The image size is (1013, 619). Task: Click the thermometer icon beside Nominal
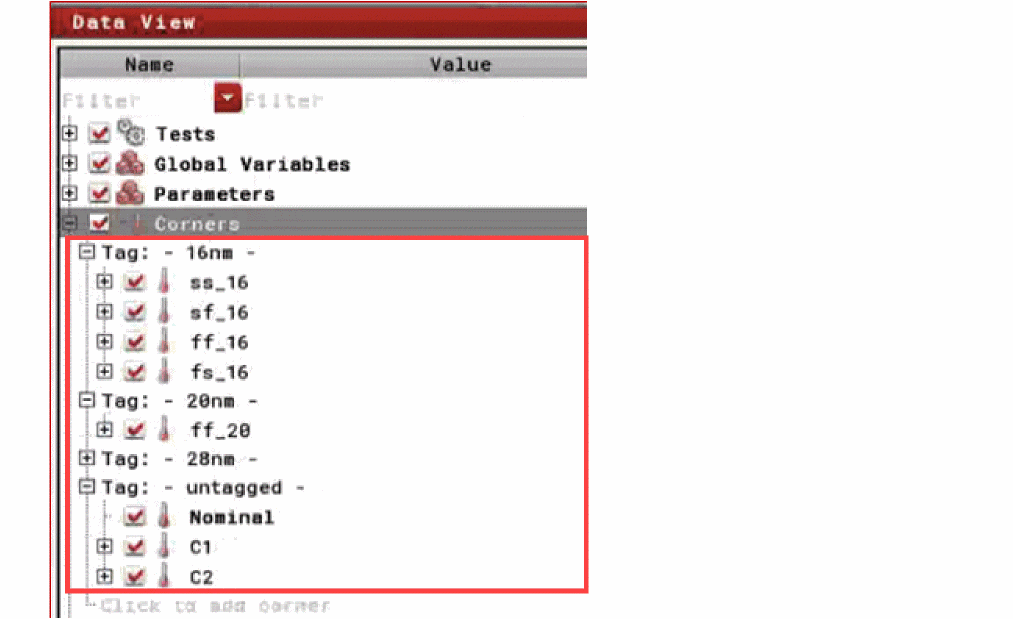point(165,516)
